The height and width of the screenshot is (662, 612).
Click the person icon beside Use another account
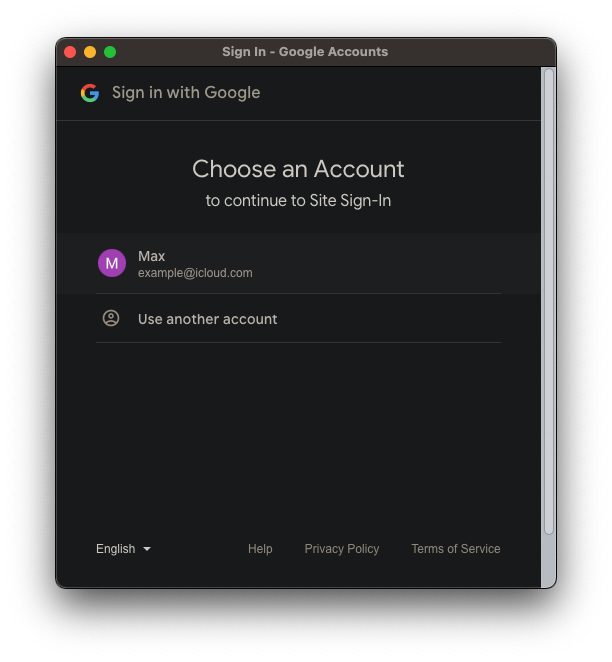coord(111,318)
